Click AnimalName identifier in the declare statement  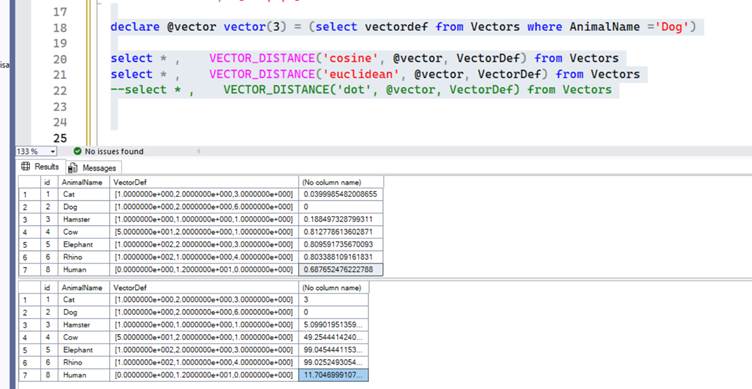[604, 27]
